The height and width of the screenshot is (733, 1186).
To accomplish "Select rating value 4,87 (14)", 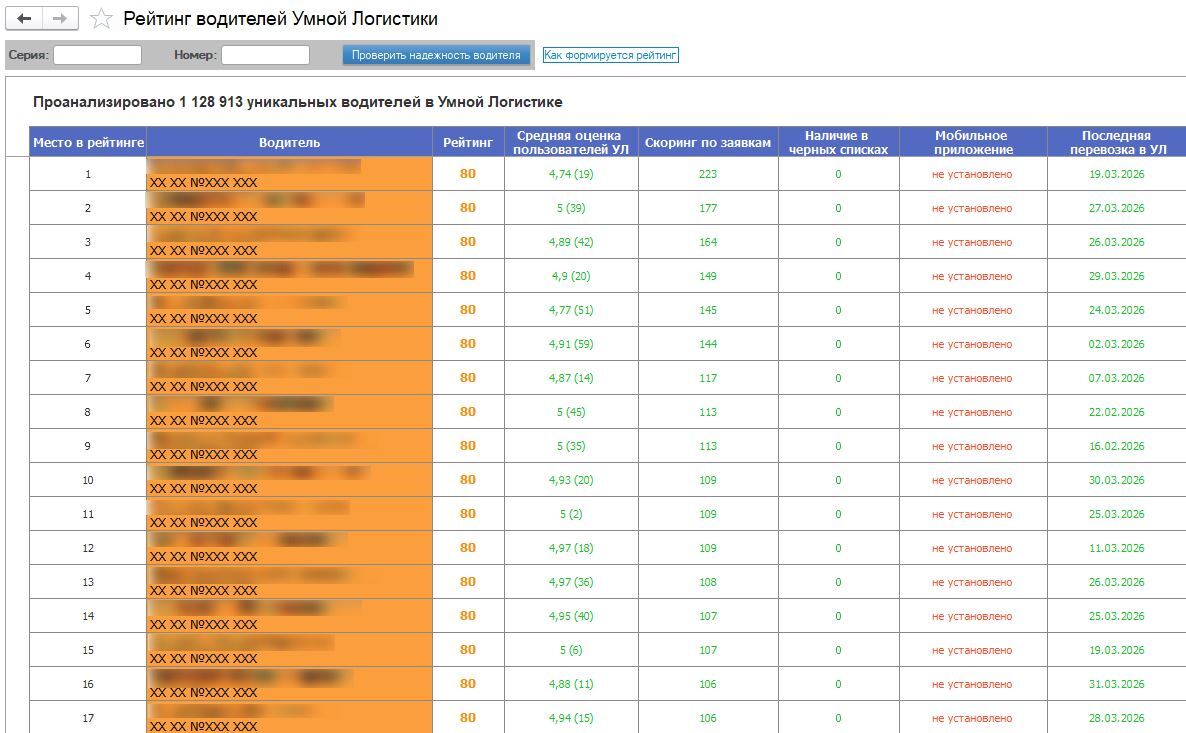I will [x=571, y=378].
